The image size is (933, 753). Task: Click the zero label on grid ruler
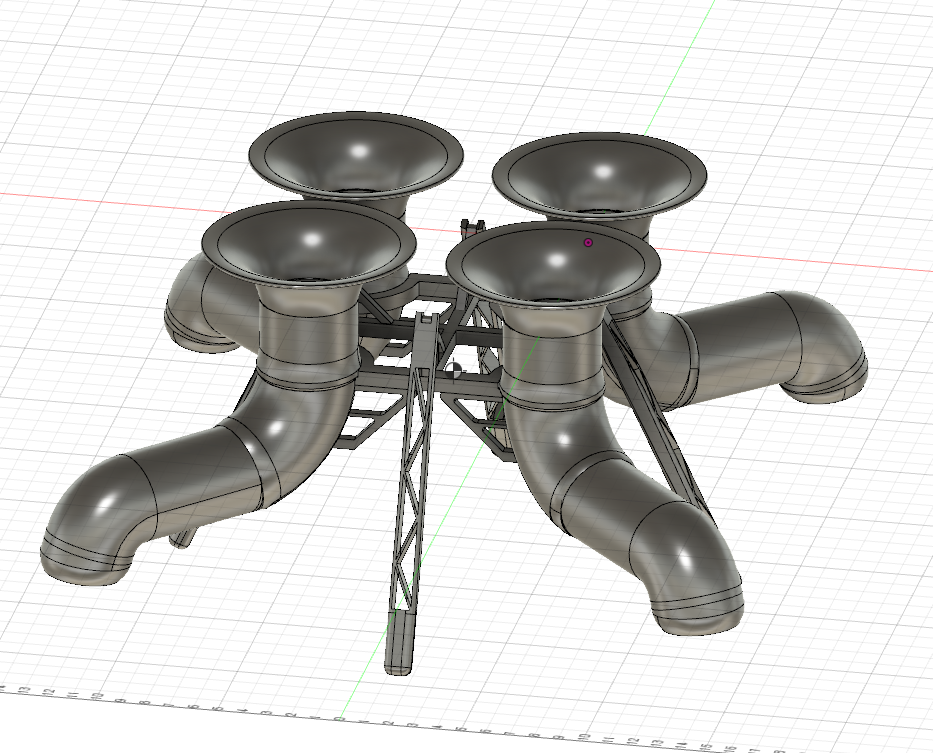pyautogui.click(x=339, y=720)
